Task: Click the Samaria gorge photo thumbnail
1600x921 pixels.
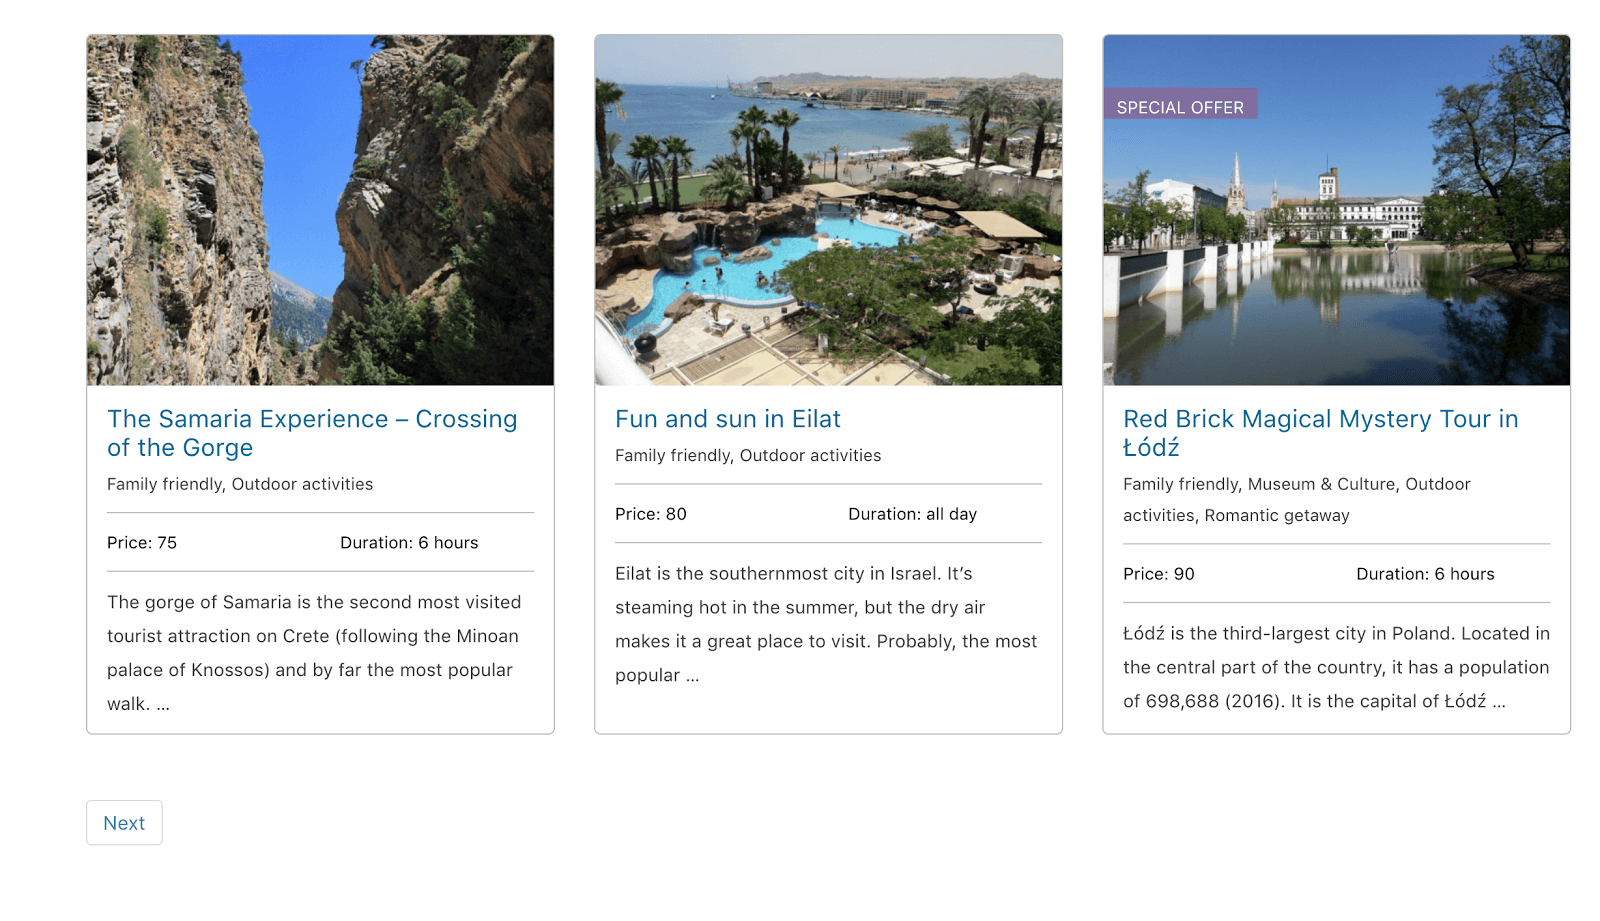Action: (x=320, y=210)
